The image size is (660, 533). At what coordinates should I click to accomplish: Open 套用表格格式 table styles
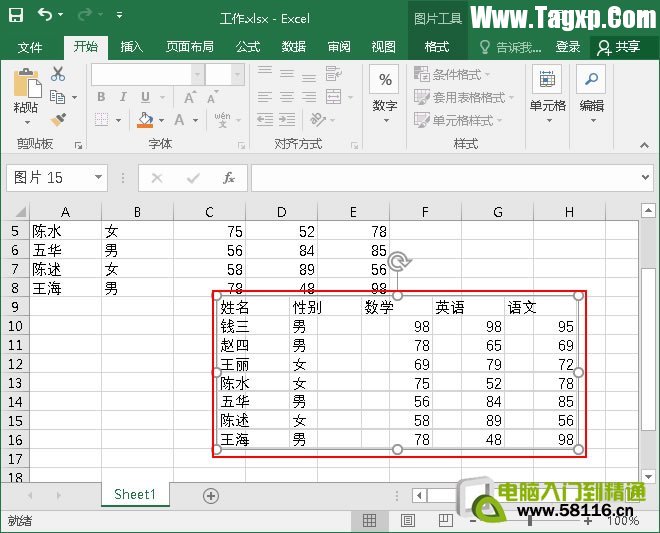[464, 97]
